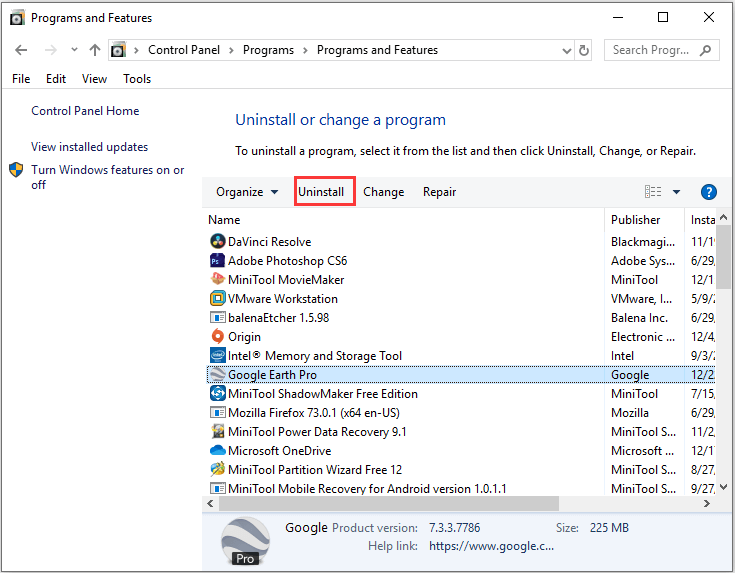This screenshot has width=735, height=573.
Task: Open View installed updates link
Action: tap(90, 147)
